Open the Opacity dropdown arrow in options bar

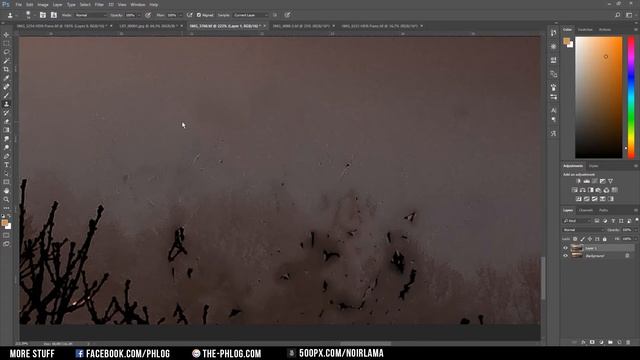point(139,15)
